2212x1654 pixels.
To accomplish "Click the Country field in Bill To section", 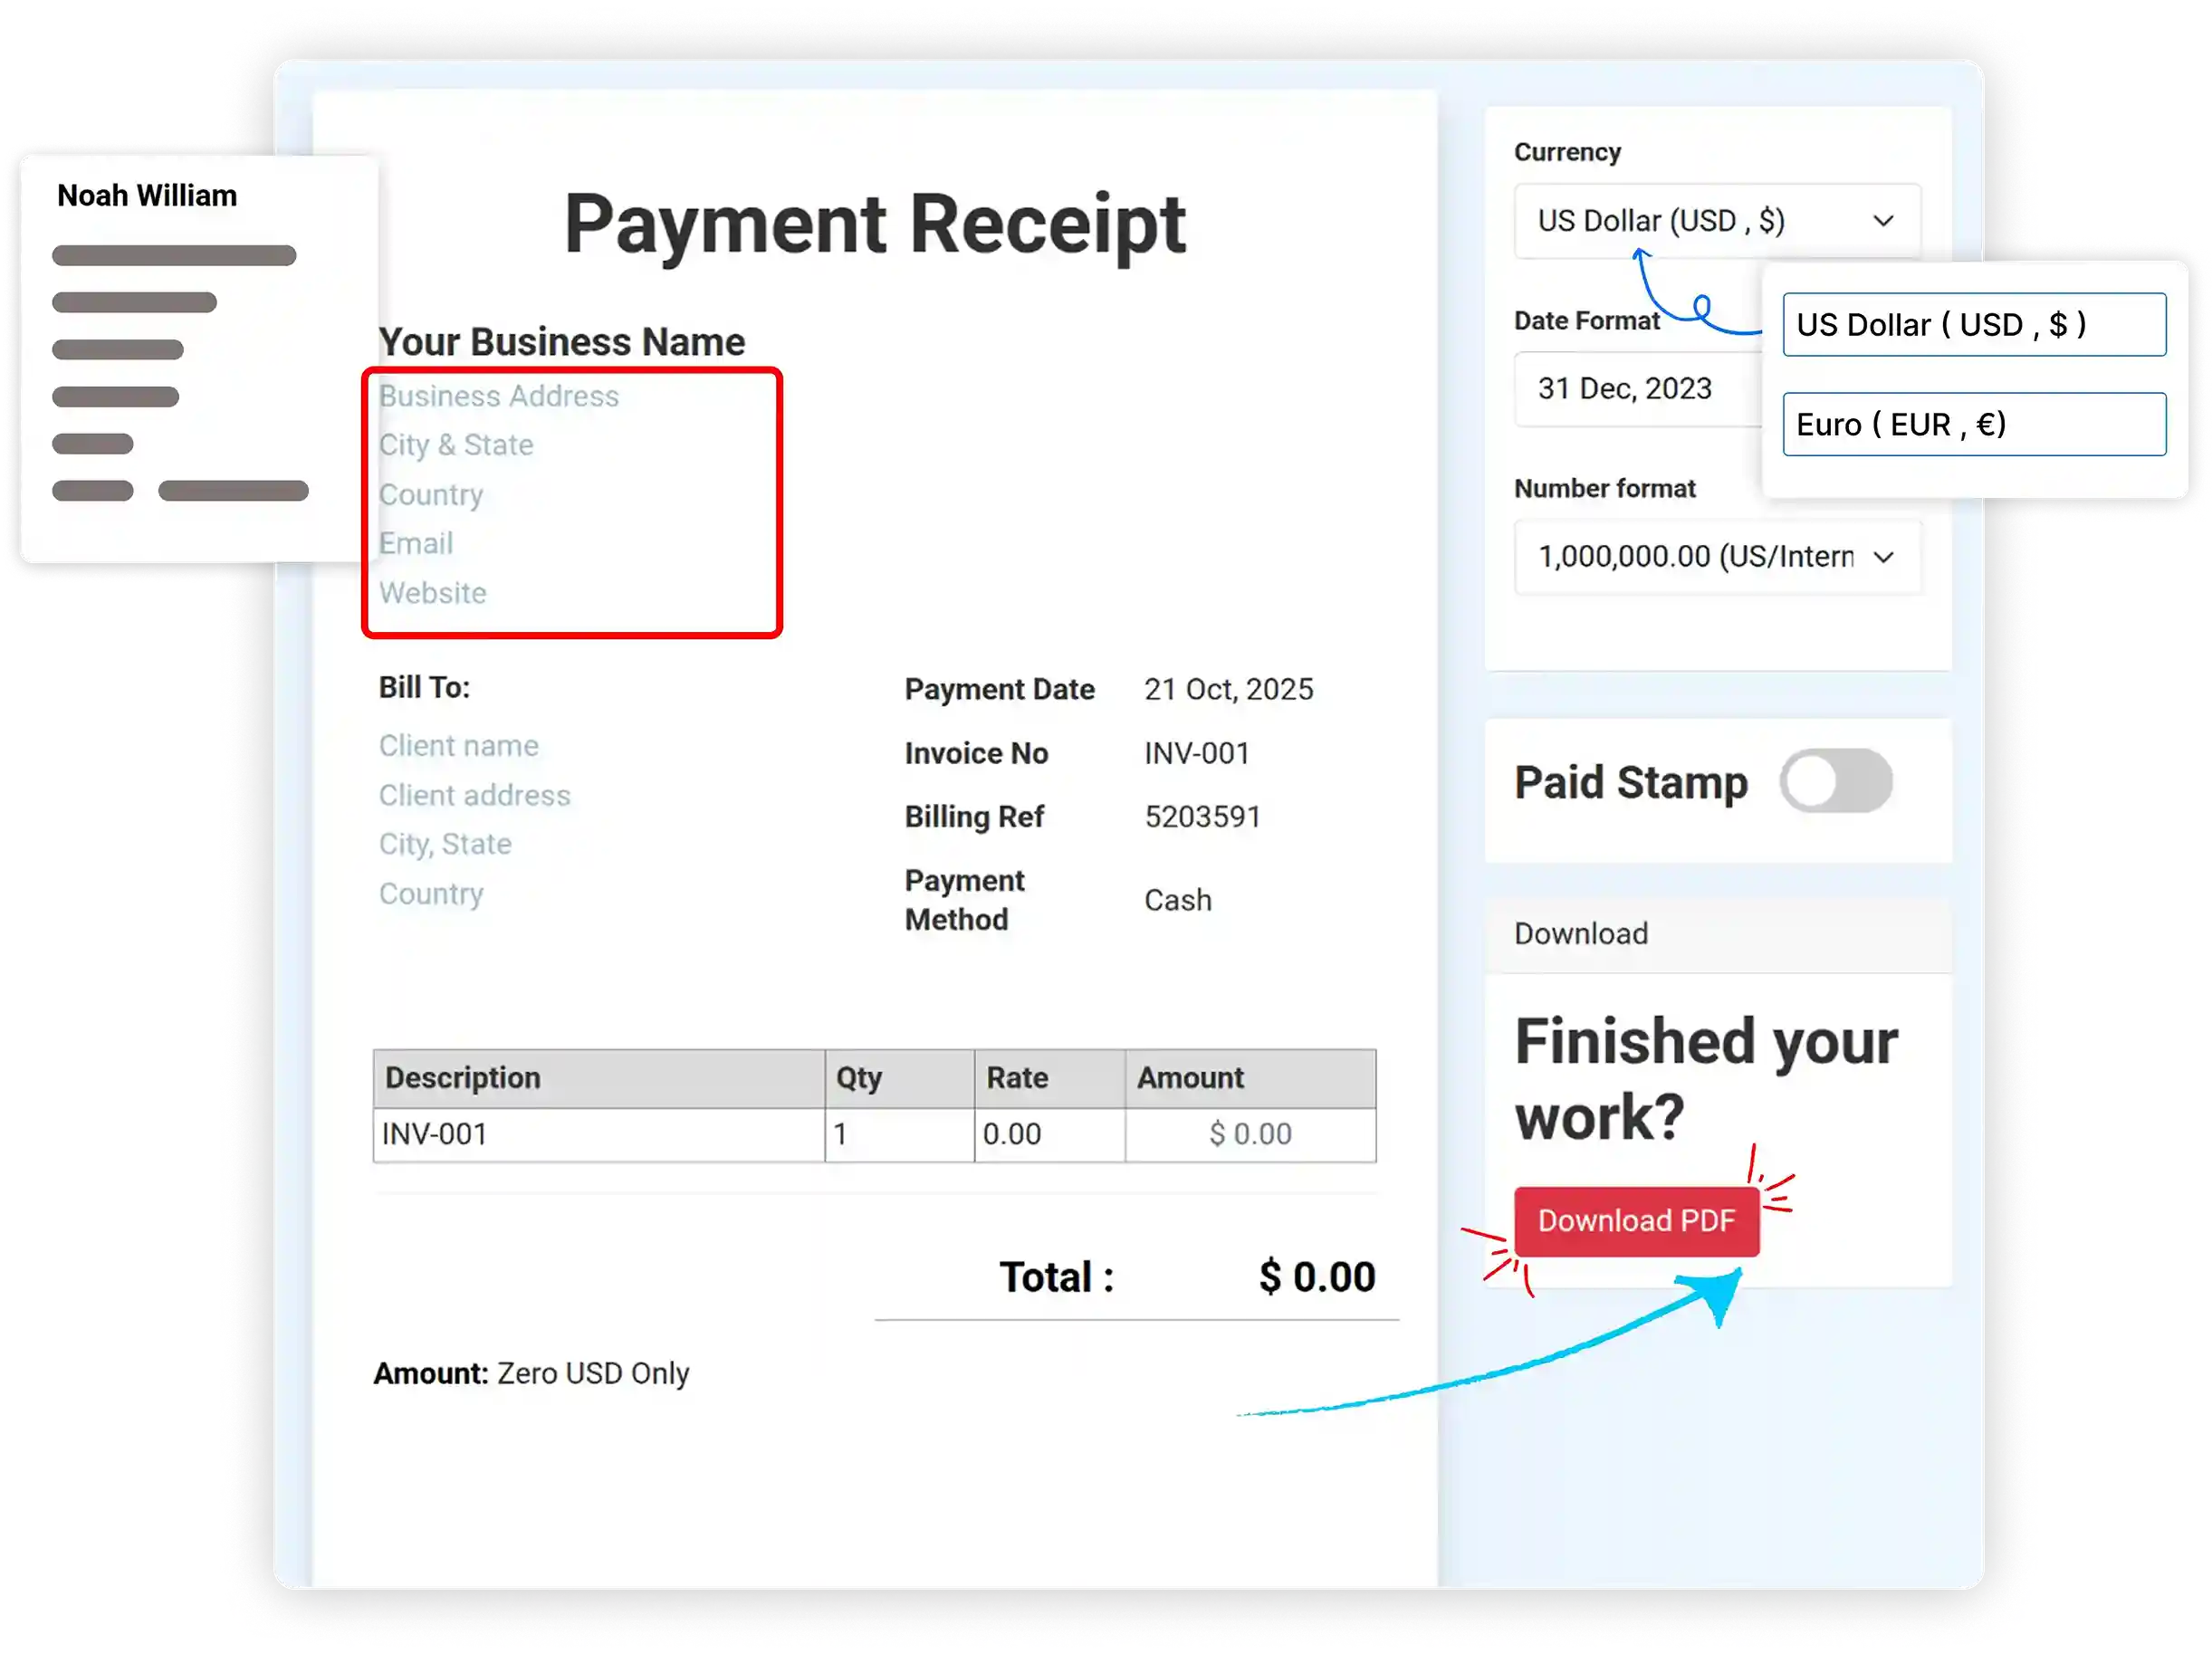I will pyautogui.click(x=431, y=893).
